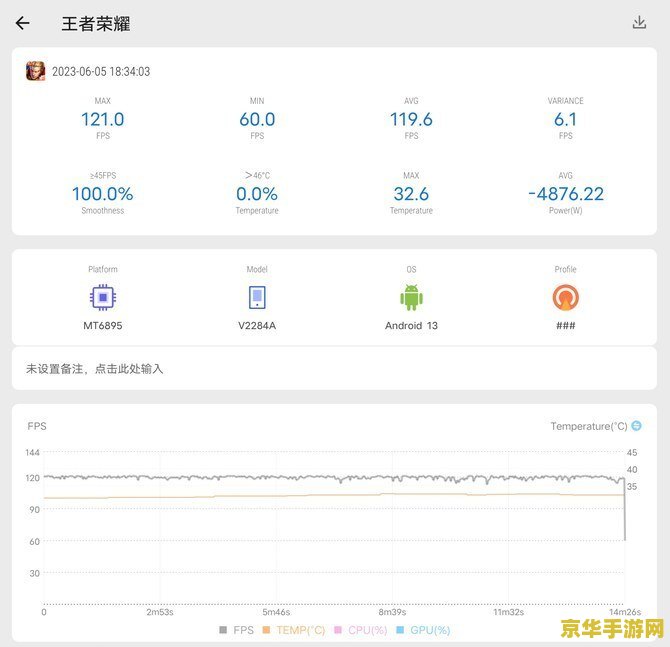
Task: Select the average power value -4876.22
Action: (566, 194)
